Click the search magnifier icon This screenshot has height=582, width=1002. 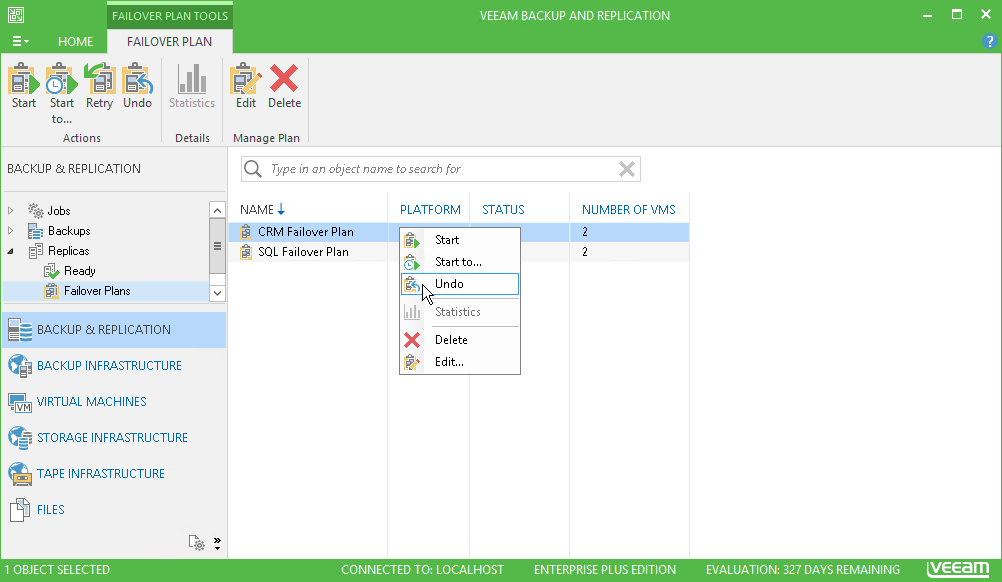pos(253,169)
